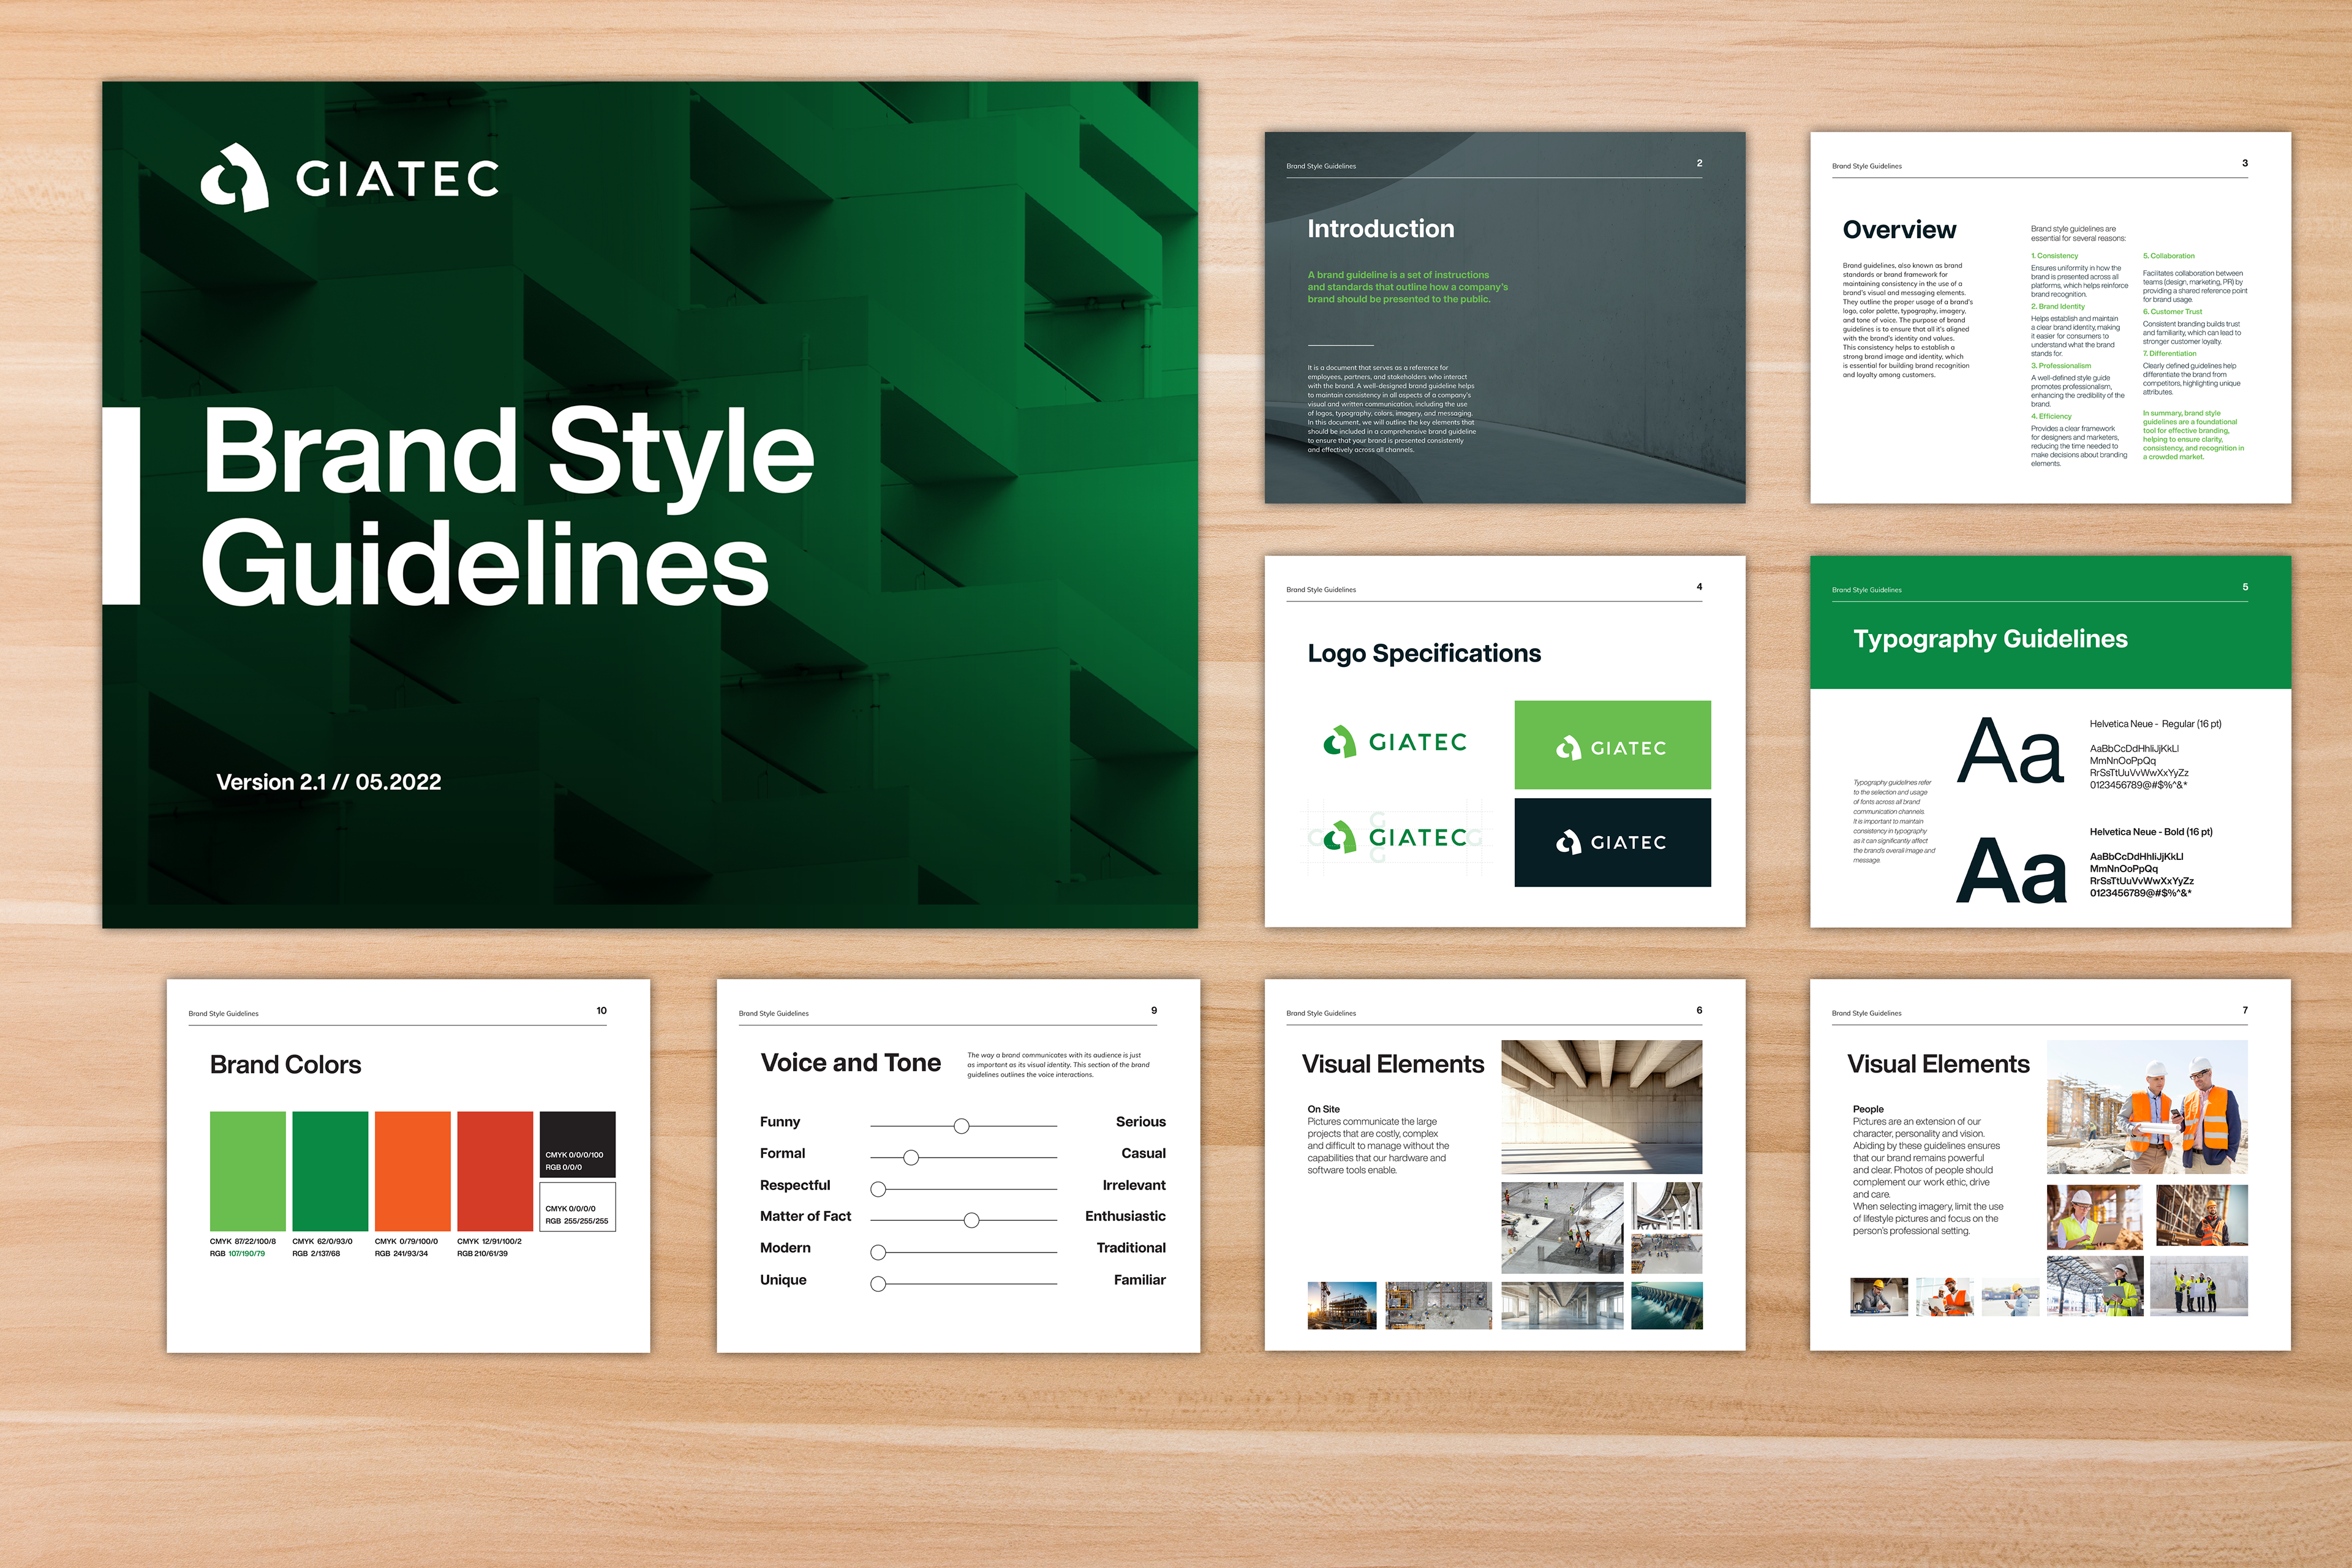Pick the black CMYK 0/0/0/100 swatch
The height and width of the screenshot is (1568, 2352).
578,1144
